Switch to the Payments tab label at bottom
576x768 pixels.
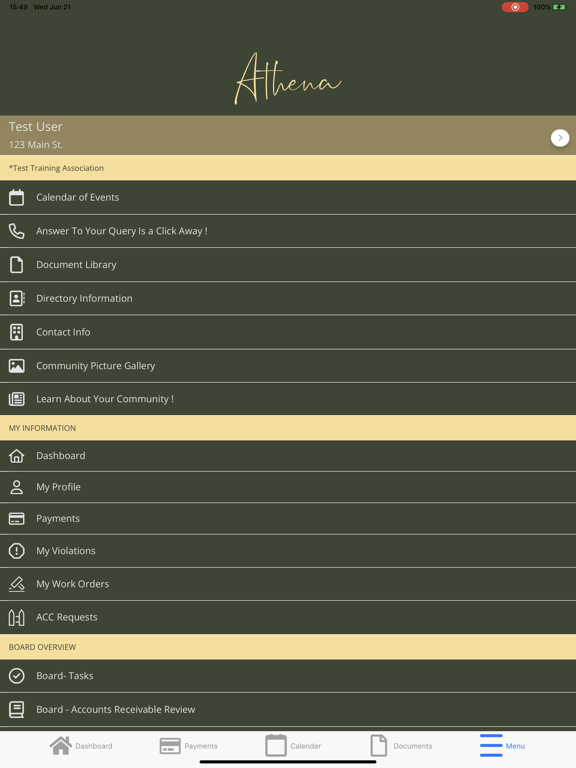pos(201,746)
